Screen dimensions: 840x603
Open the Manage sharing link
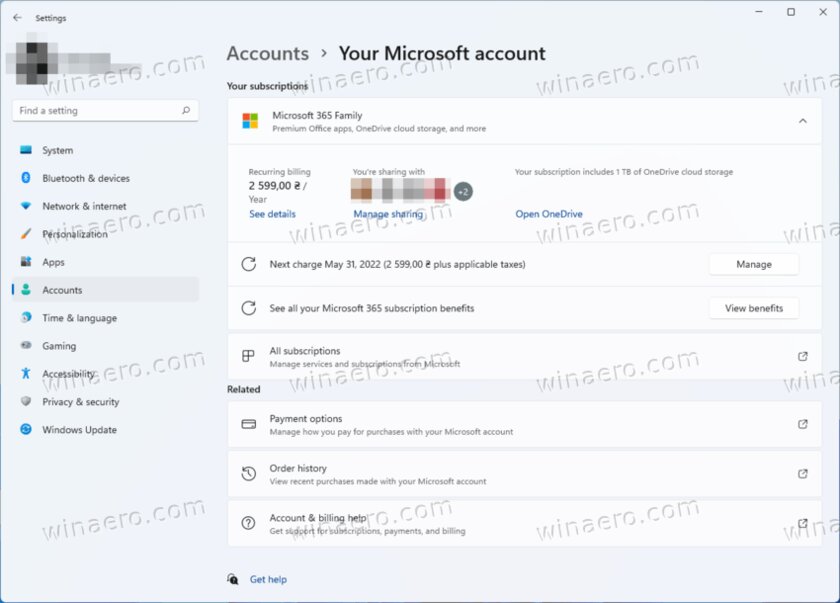(x=388, y=214)
